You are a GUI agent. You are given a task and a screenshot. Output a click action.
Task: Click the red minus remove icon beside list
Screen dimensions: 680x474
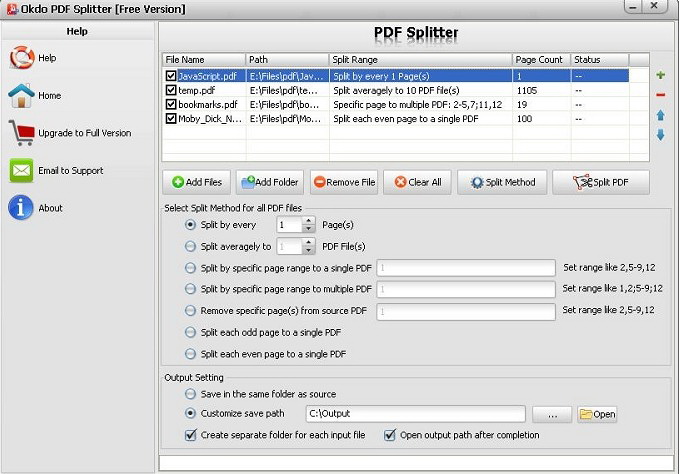(x=660, y=95)
